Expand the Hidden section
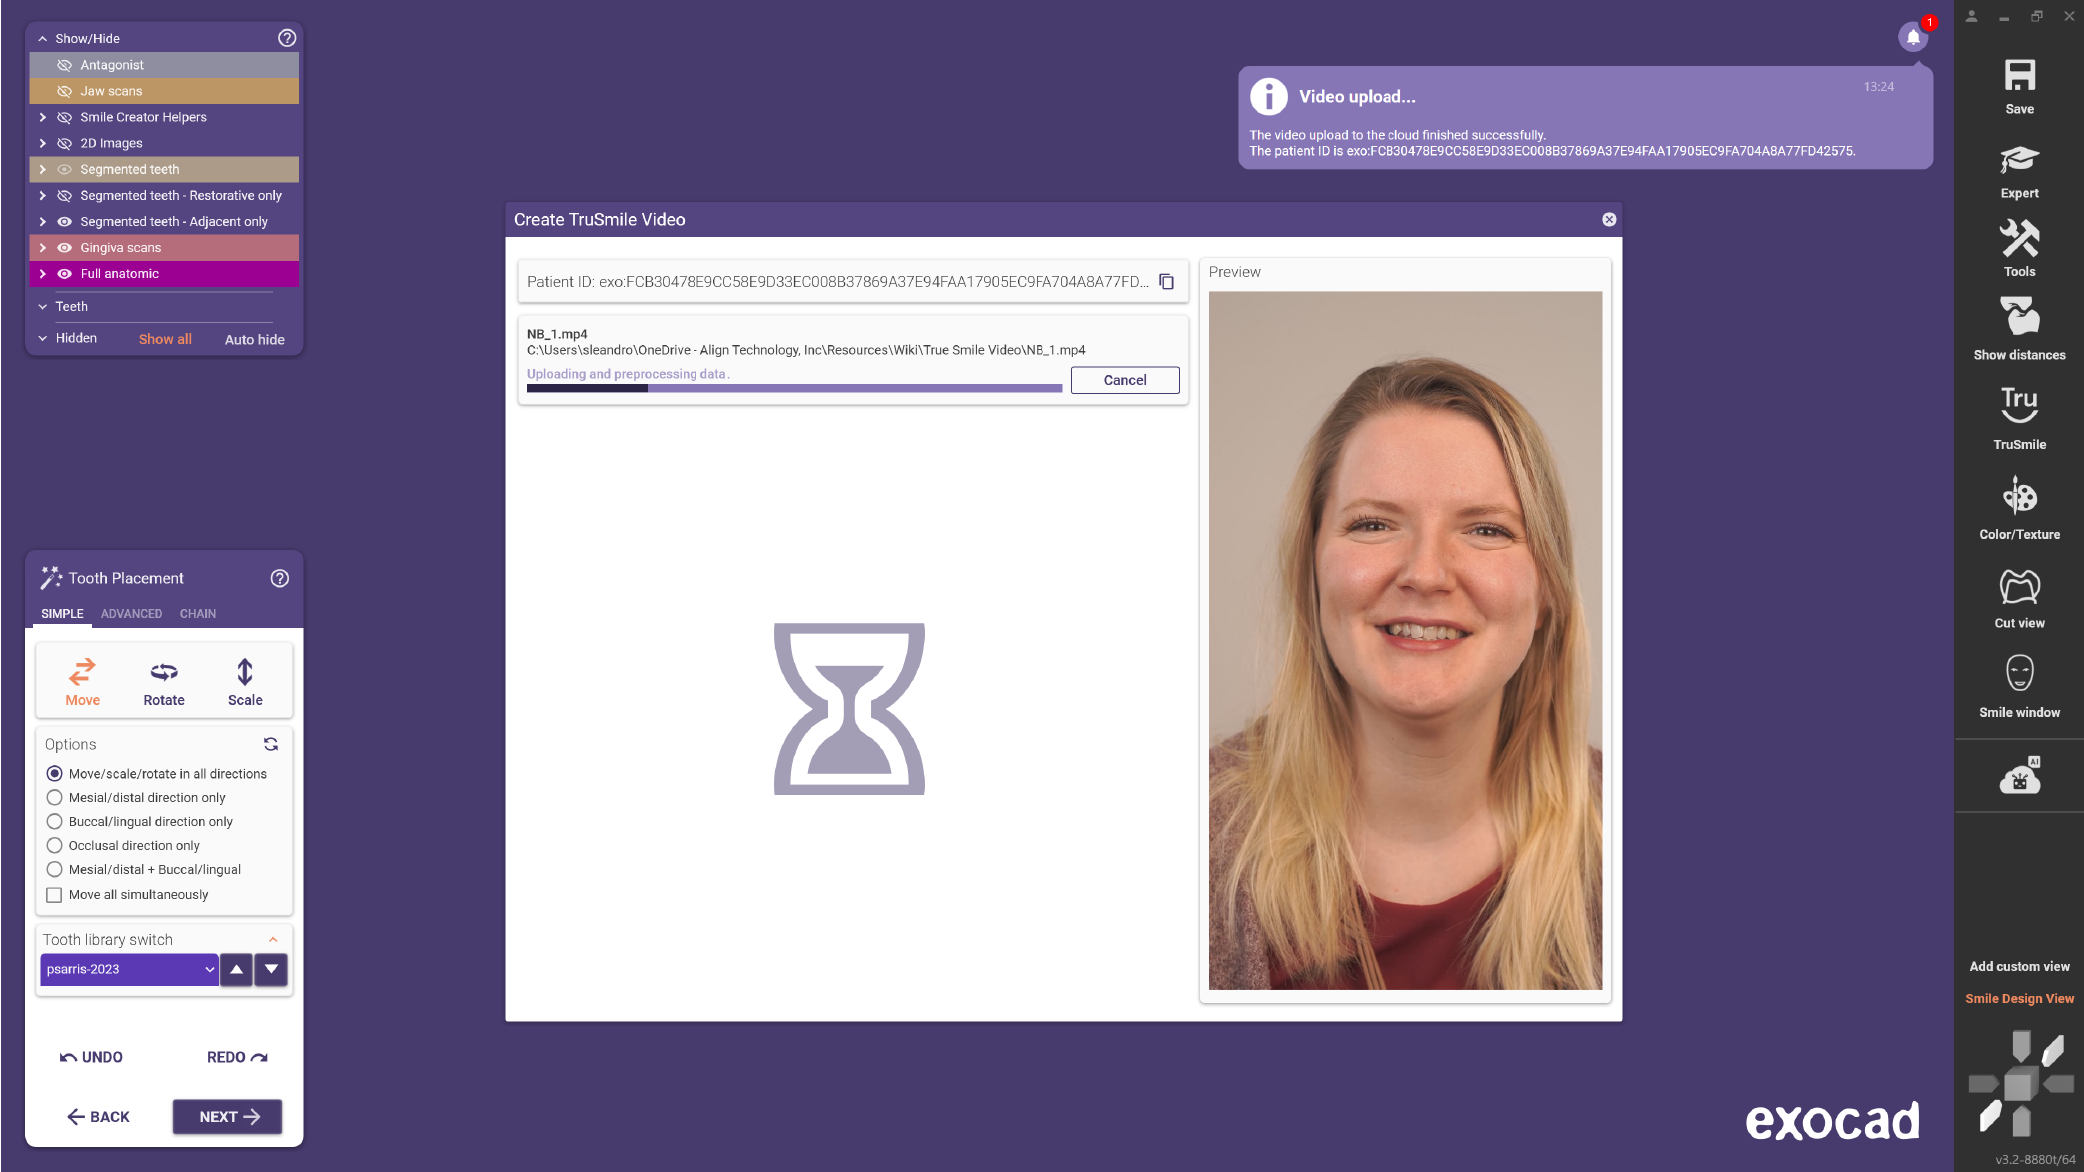2084x1172 pixels. tap(42, 339)
